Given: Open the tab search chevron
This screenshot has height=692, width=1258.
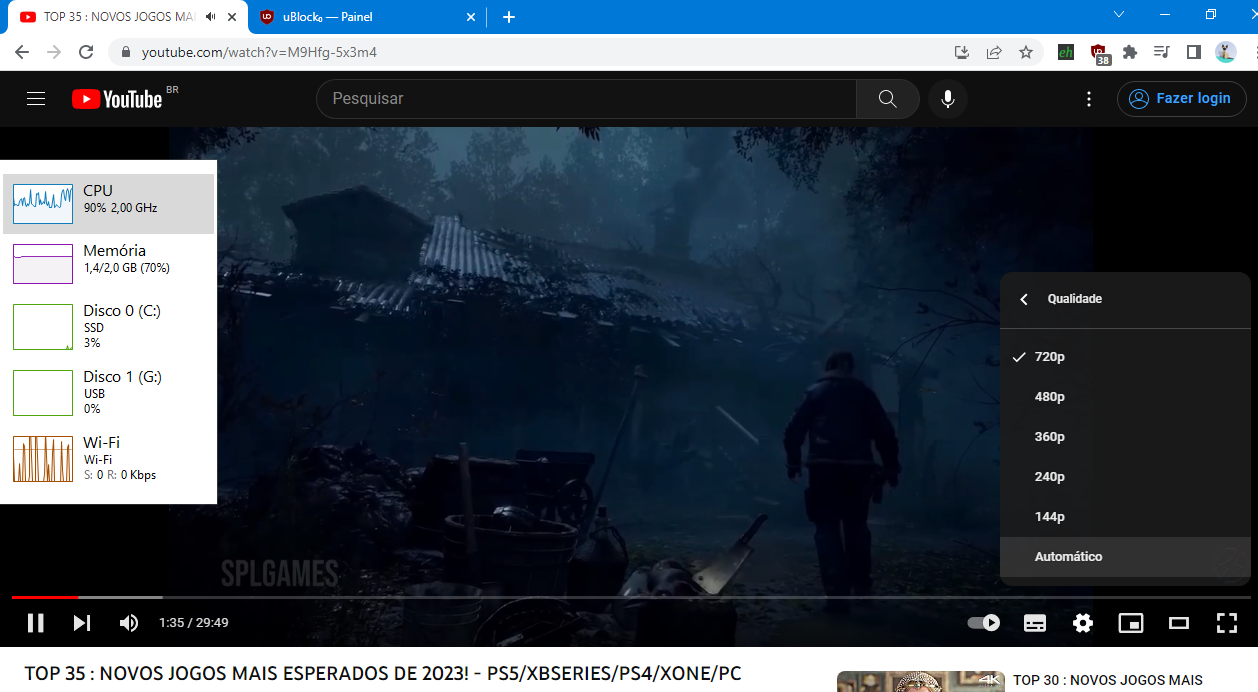Looking at the screenshot, I should 1119,14.
